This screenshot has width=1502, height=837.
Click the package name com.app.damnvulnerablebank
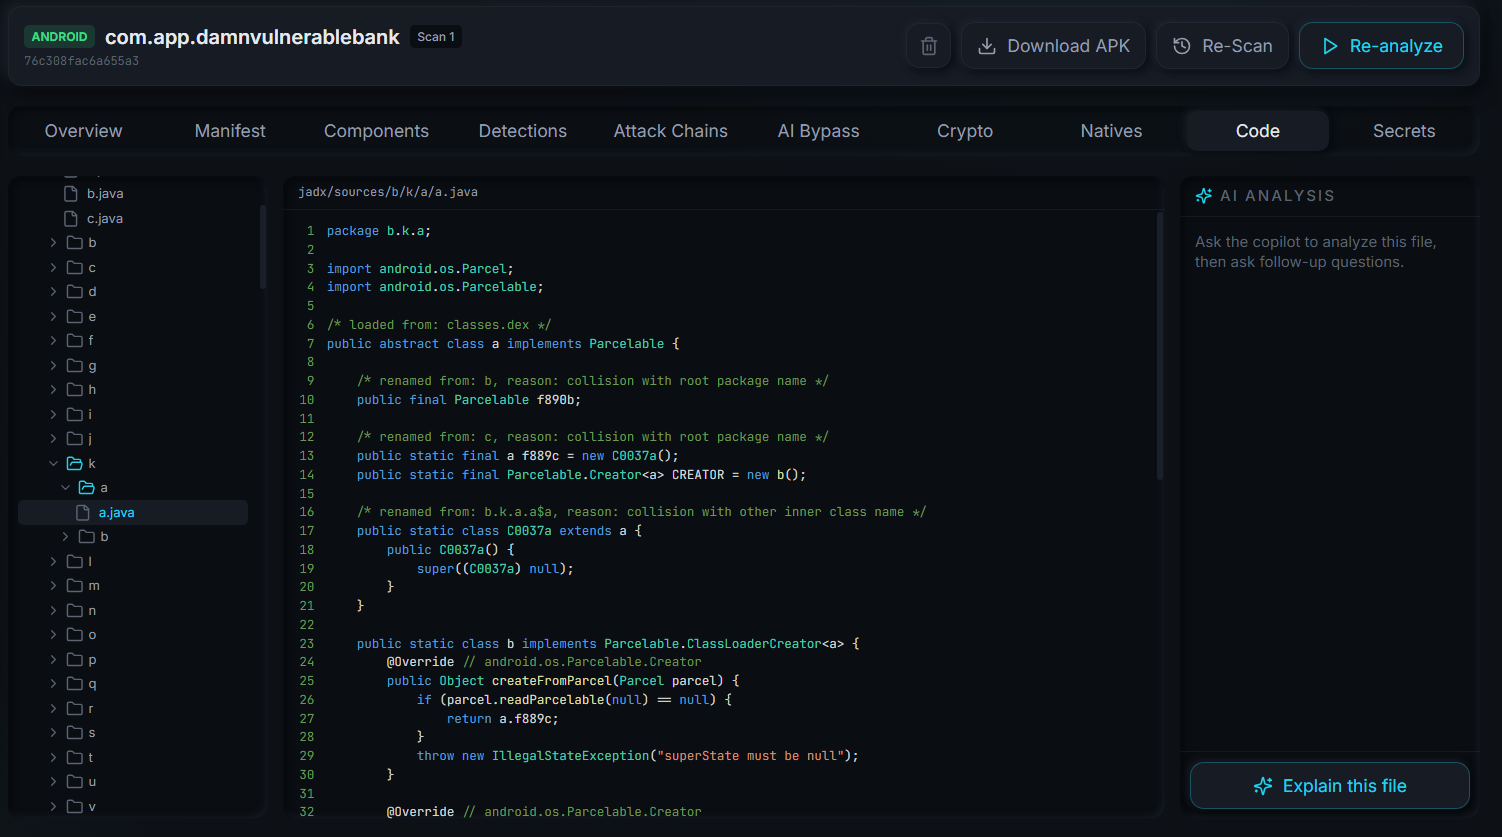[252, 37]
